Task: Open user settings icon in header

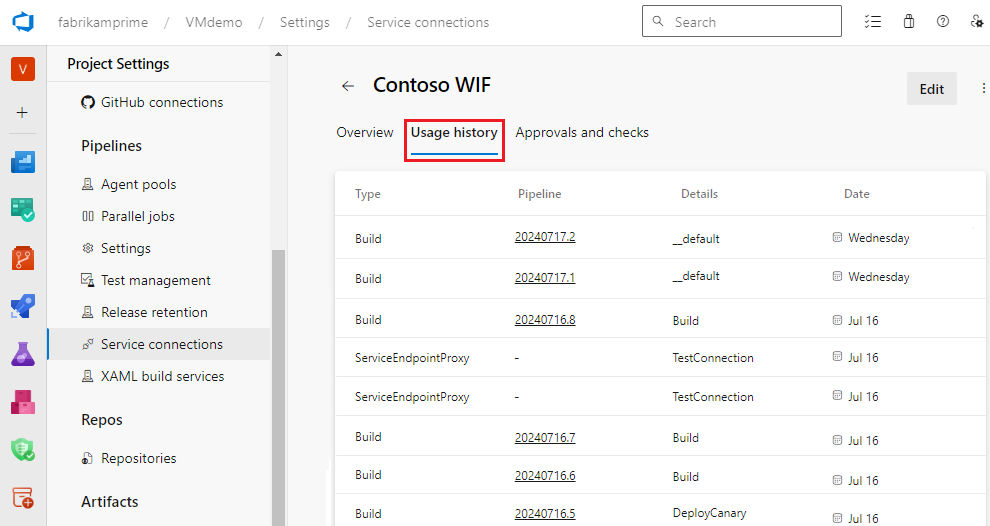Action: [977, 21]
